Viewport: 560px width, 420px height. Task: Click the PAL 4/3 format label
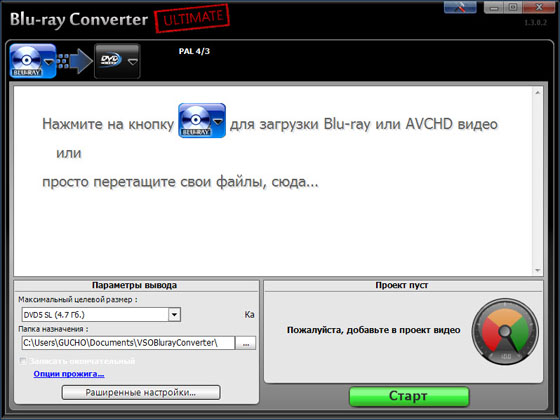point(194,51)
